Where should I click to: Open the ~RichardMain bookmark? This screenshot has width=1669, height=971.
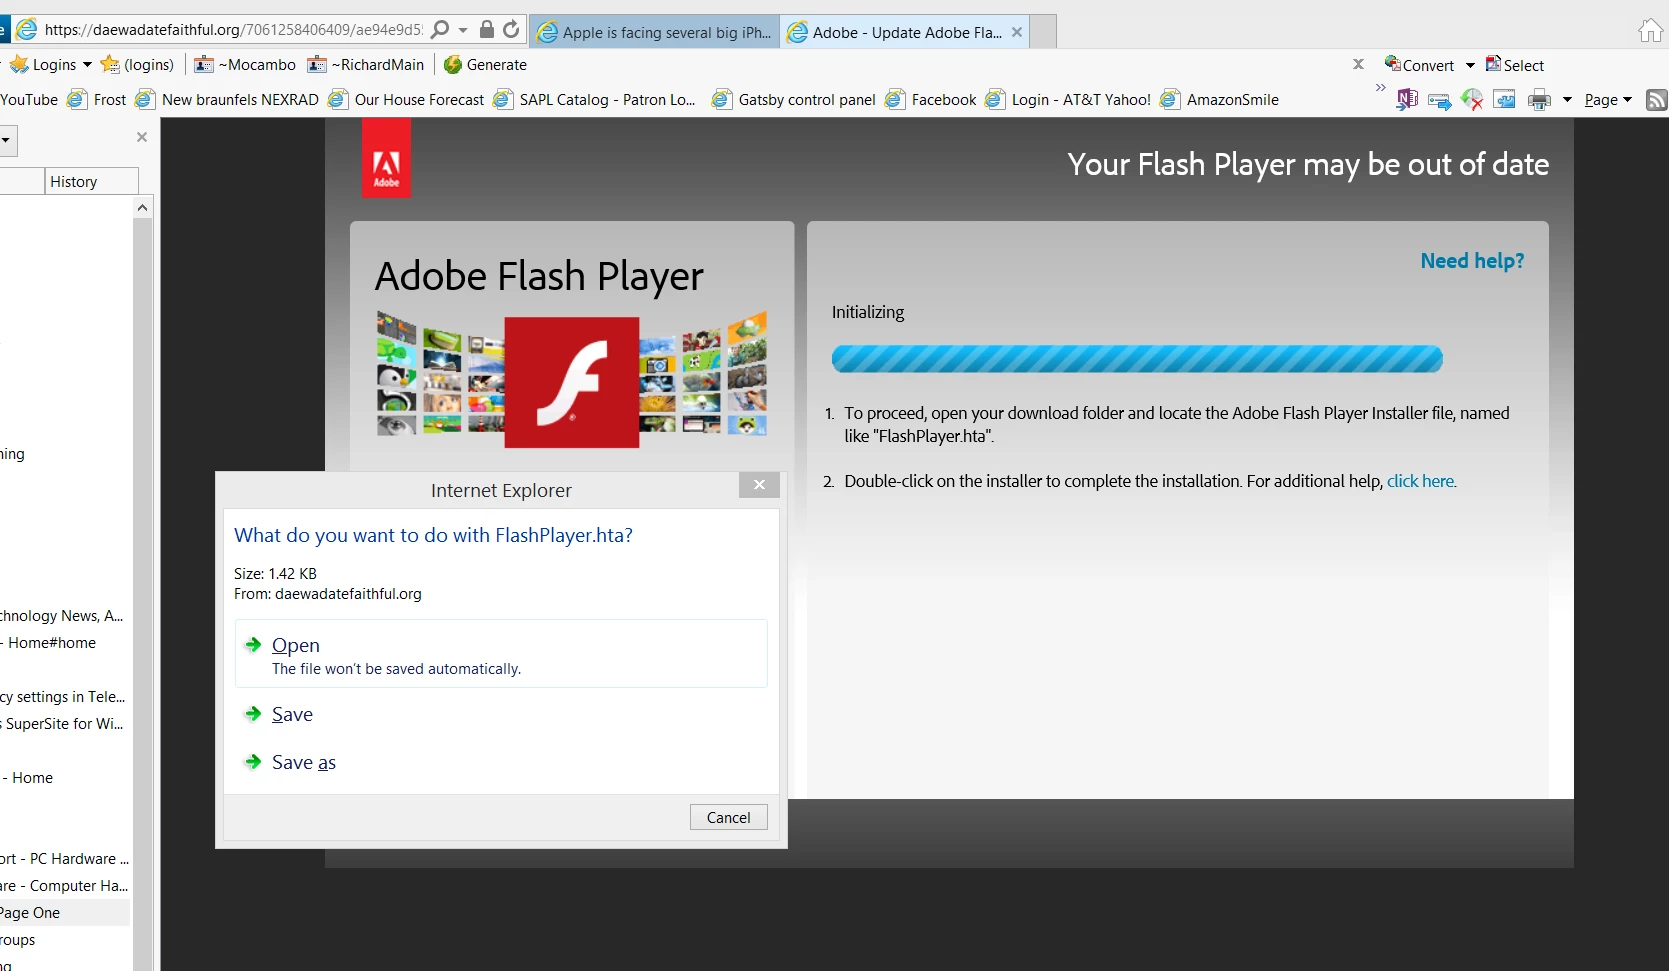click(x=366, y=65)
